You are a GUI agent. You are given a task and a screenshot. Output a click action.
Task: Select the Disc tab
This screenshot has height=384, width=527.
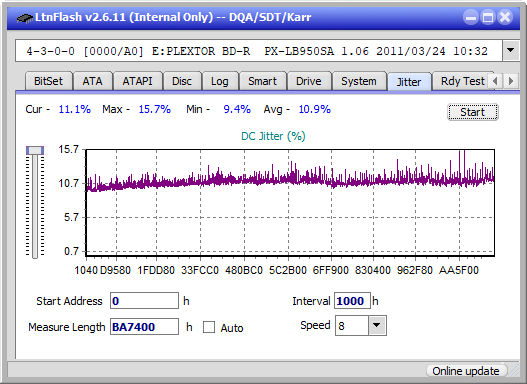[182, 81]
